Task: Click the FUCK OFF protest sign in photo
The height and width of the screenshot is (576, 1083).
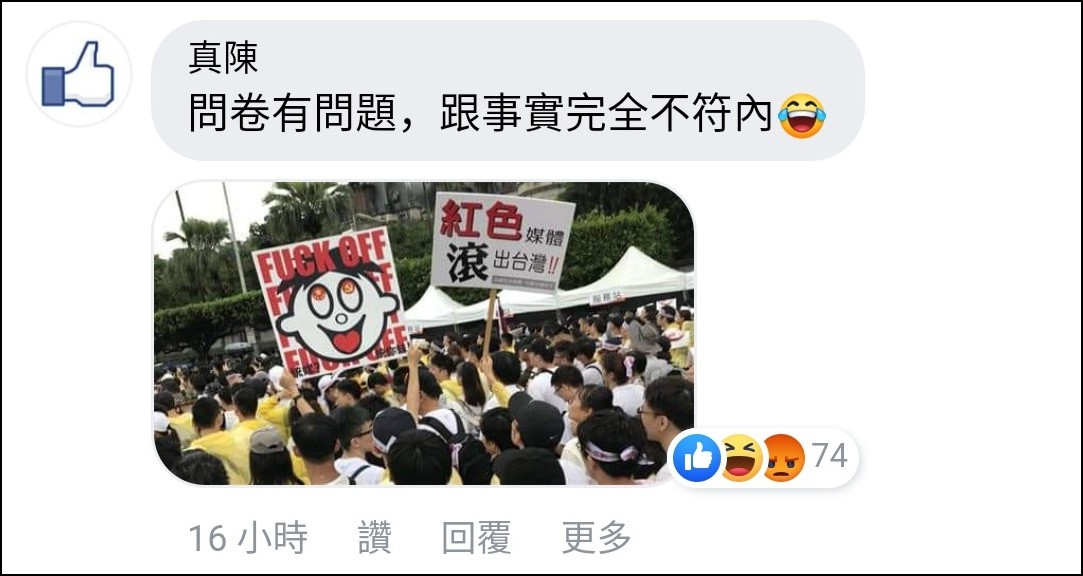Action: pyautogui.click(x=331, y=303)
